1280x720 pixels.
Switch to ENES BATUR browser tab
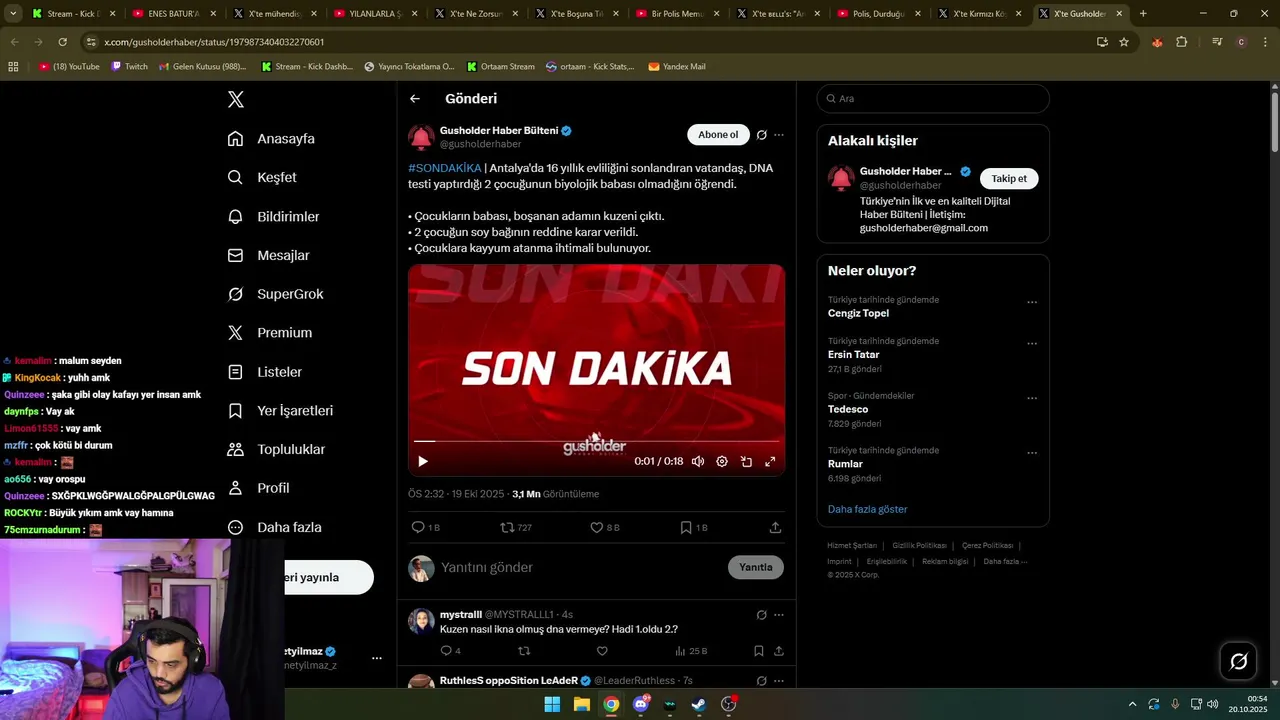(x=173, y=14)
